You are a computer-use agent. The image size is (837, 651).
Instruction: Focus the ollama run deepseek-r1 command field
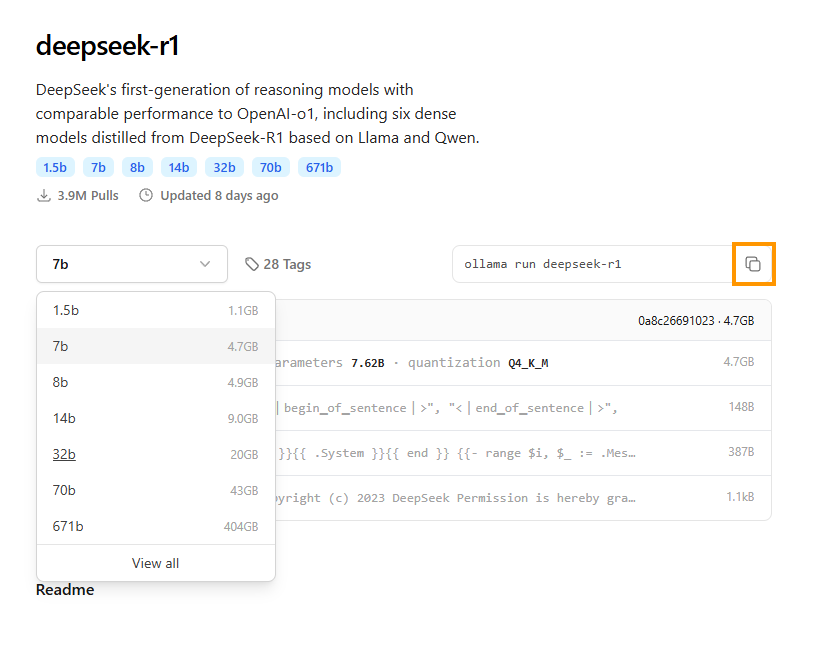[x=593, y=264]
